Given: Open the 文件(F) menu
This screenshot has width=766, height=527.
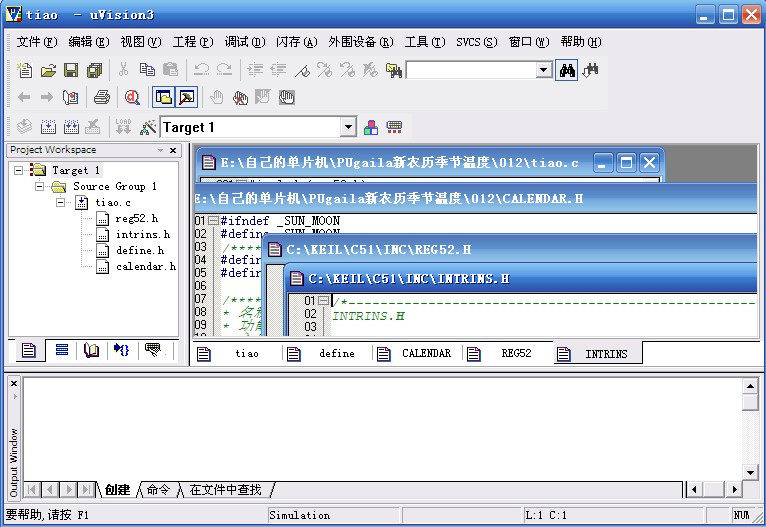Looking at the screenshot, I should (x=37, y=42).
